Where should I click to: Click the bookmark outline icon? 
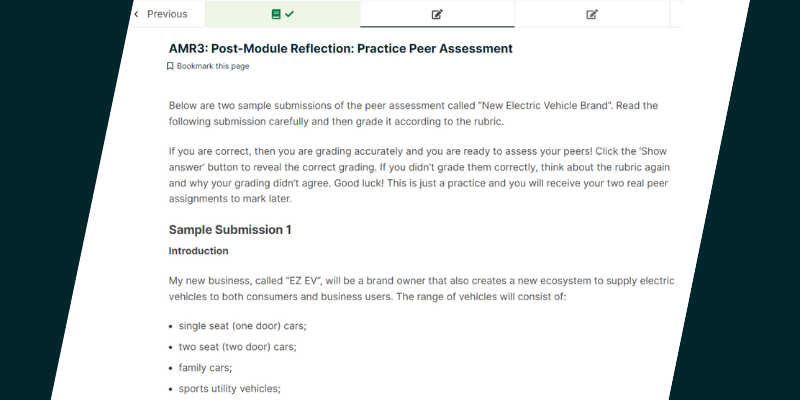pos(170,66)
